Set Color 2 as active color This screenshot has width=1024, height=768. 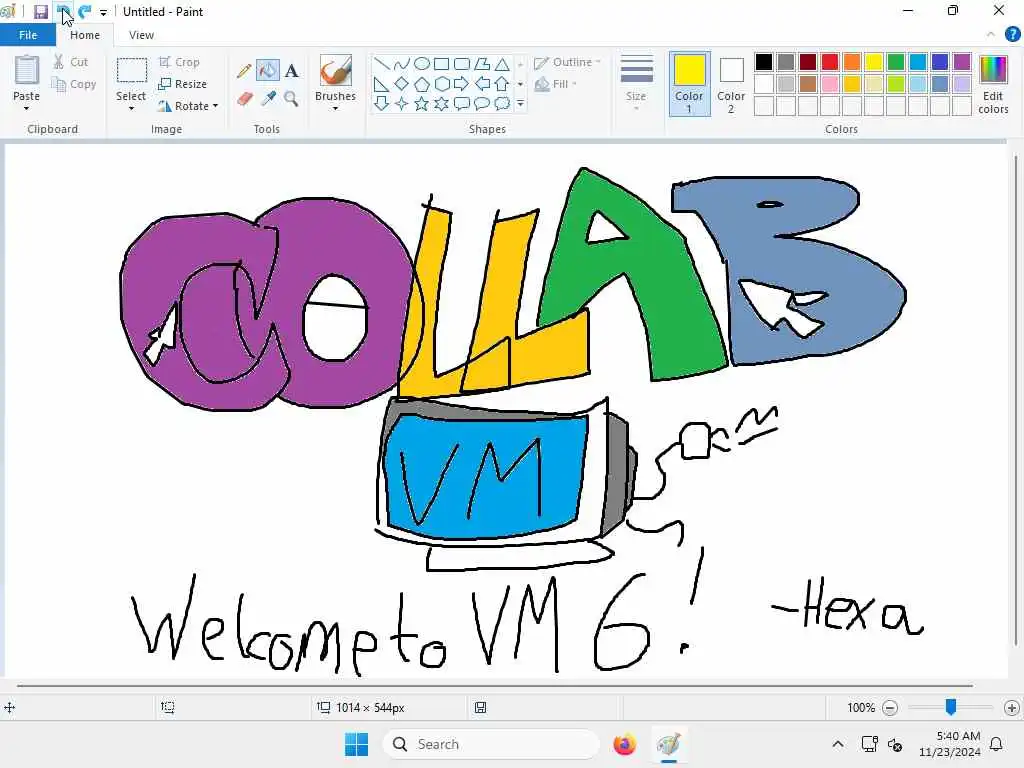(731, 84)
